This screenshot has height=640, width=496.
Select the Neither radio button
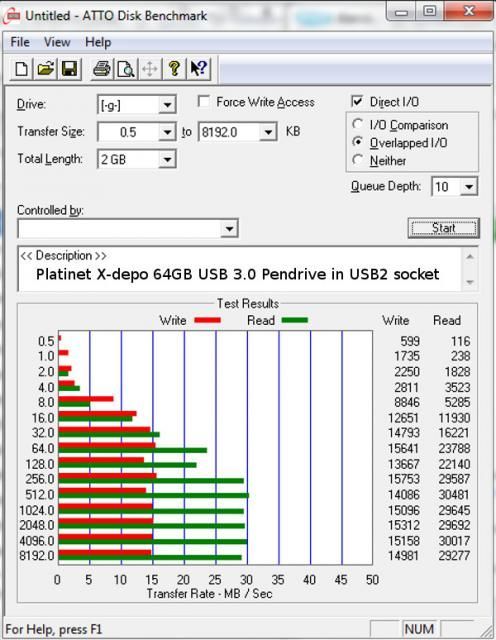tap(358, 160)
